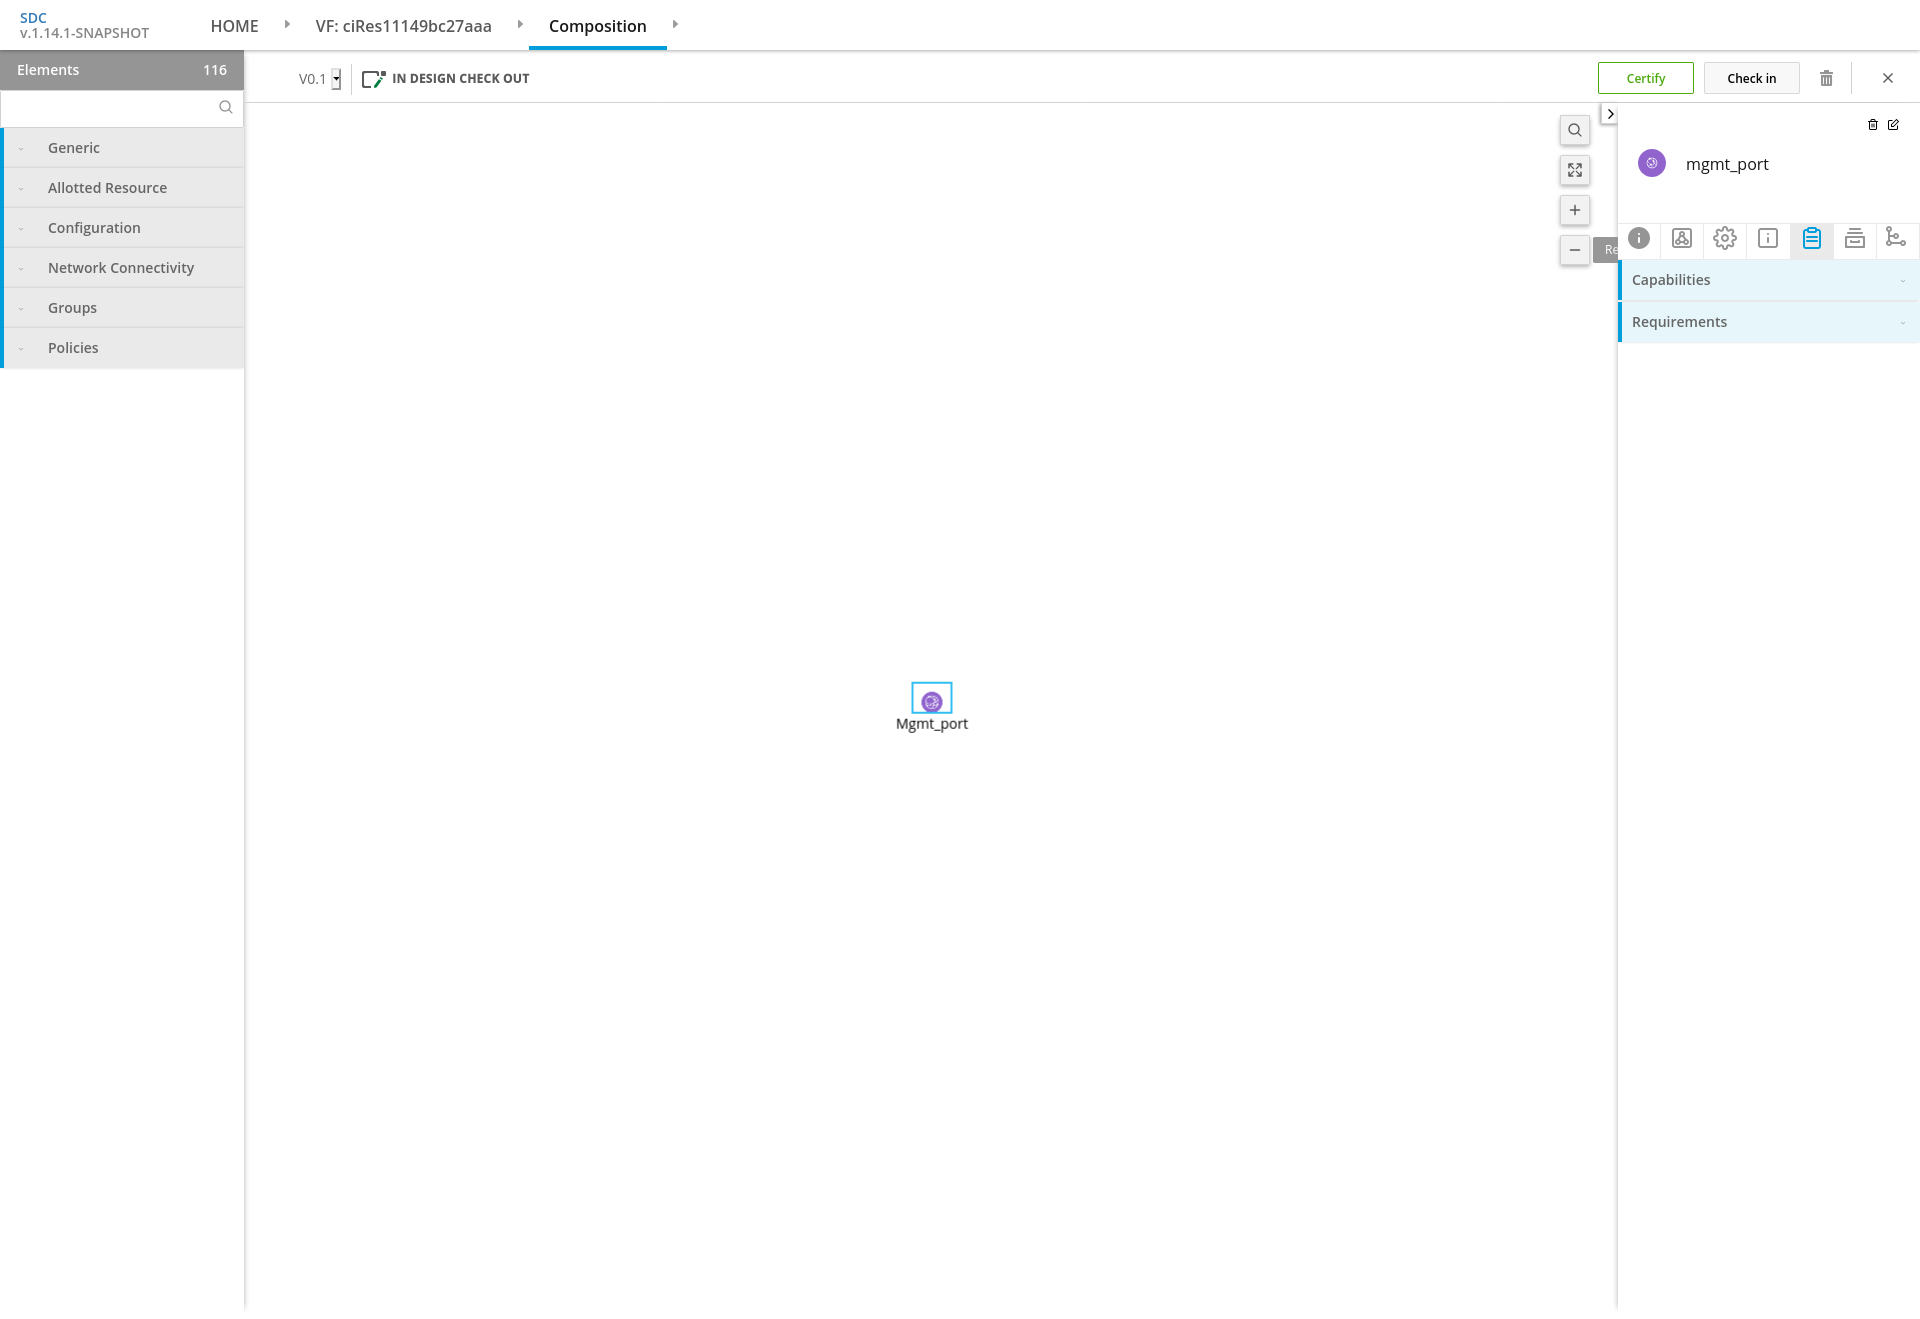Open the archive-box artifacts tab

tap(1854, 238)
